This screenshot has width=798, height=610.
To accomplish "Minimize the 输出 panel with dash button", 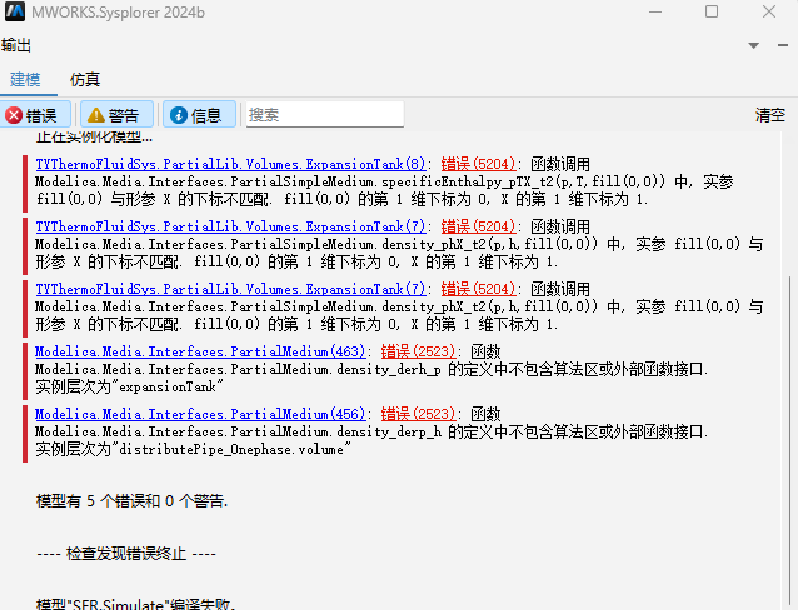I will 783,45.
